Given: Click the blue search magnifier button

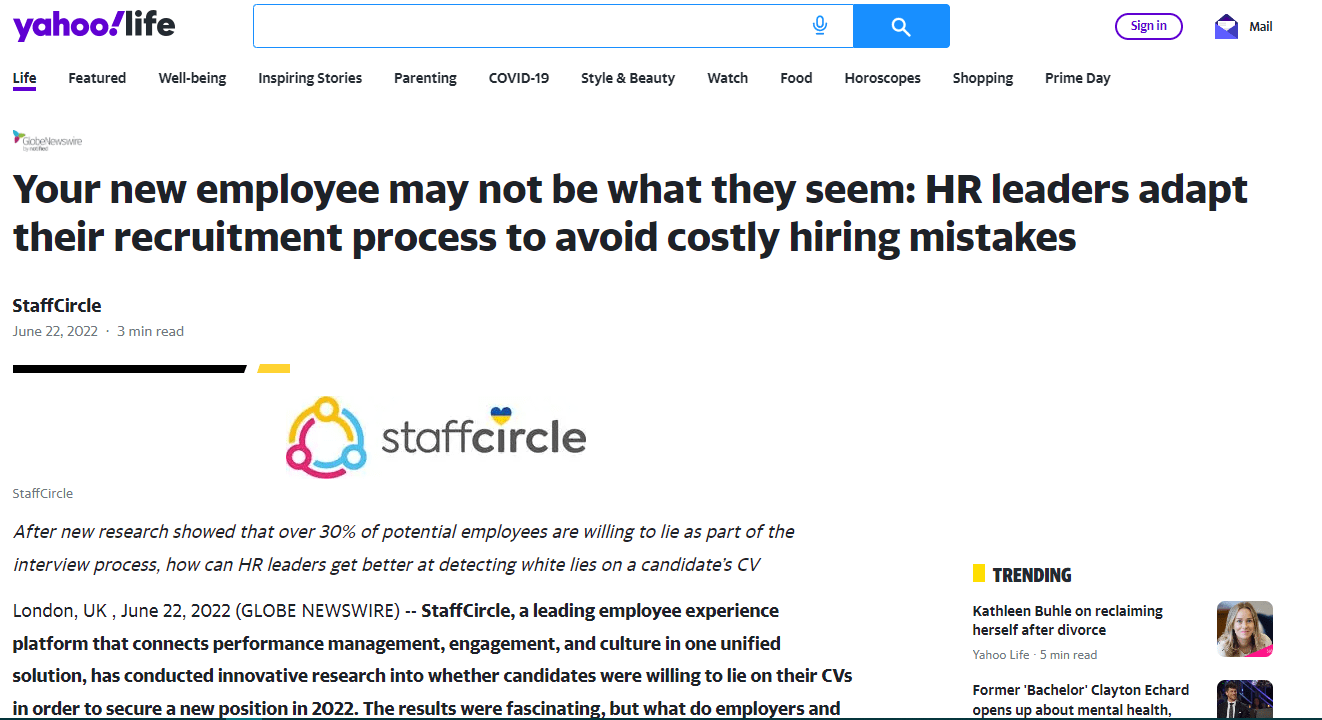Looking at the screenshot, I should (x=901, y=26).
